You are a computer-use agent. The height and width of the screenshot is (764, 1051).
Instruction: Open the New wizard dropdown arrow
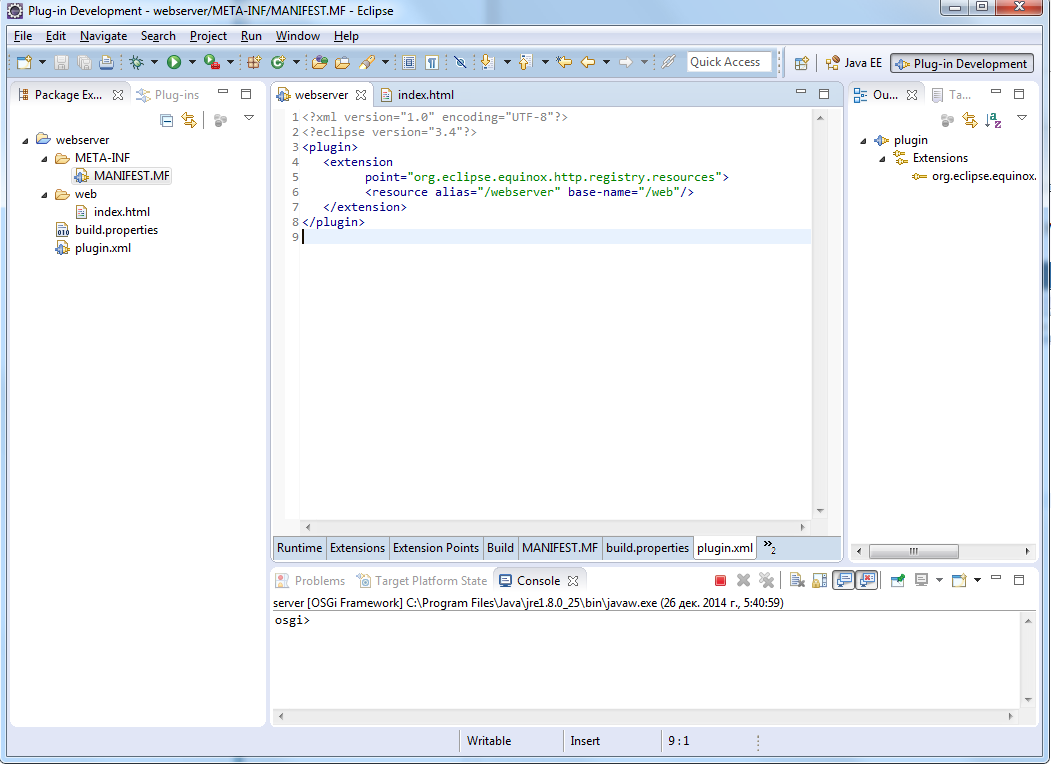click(x=42, y=62)
